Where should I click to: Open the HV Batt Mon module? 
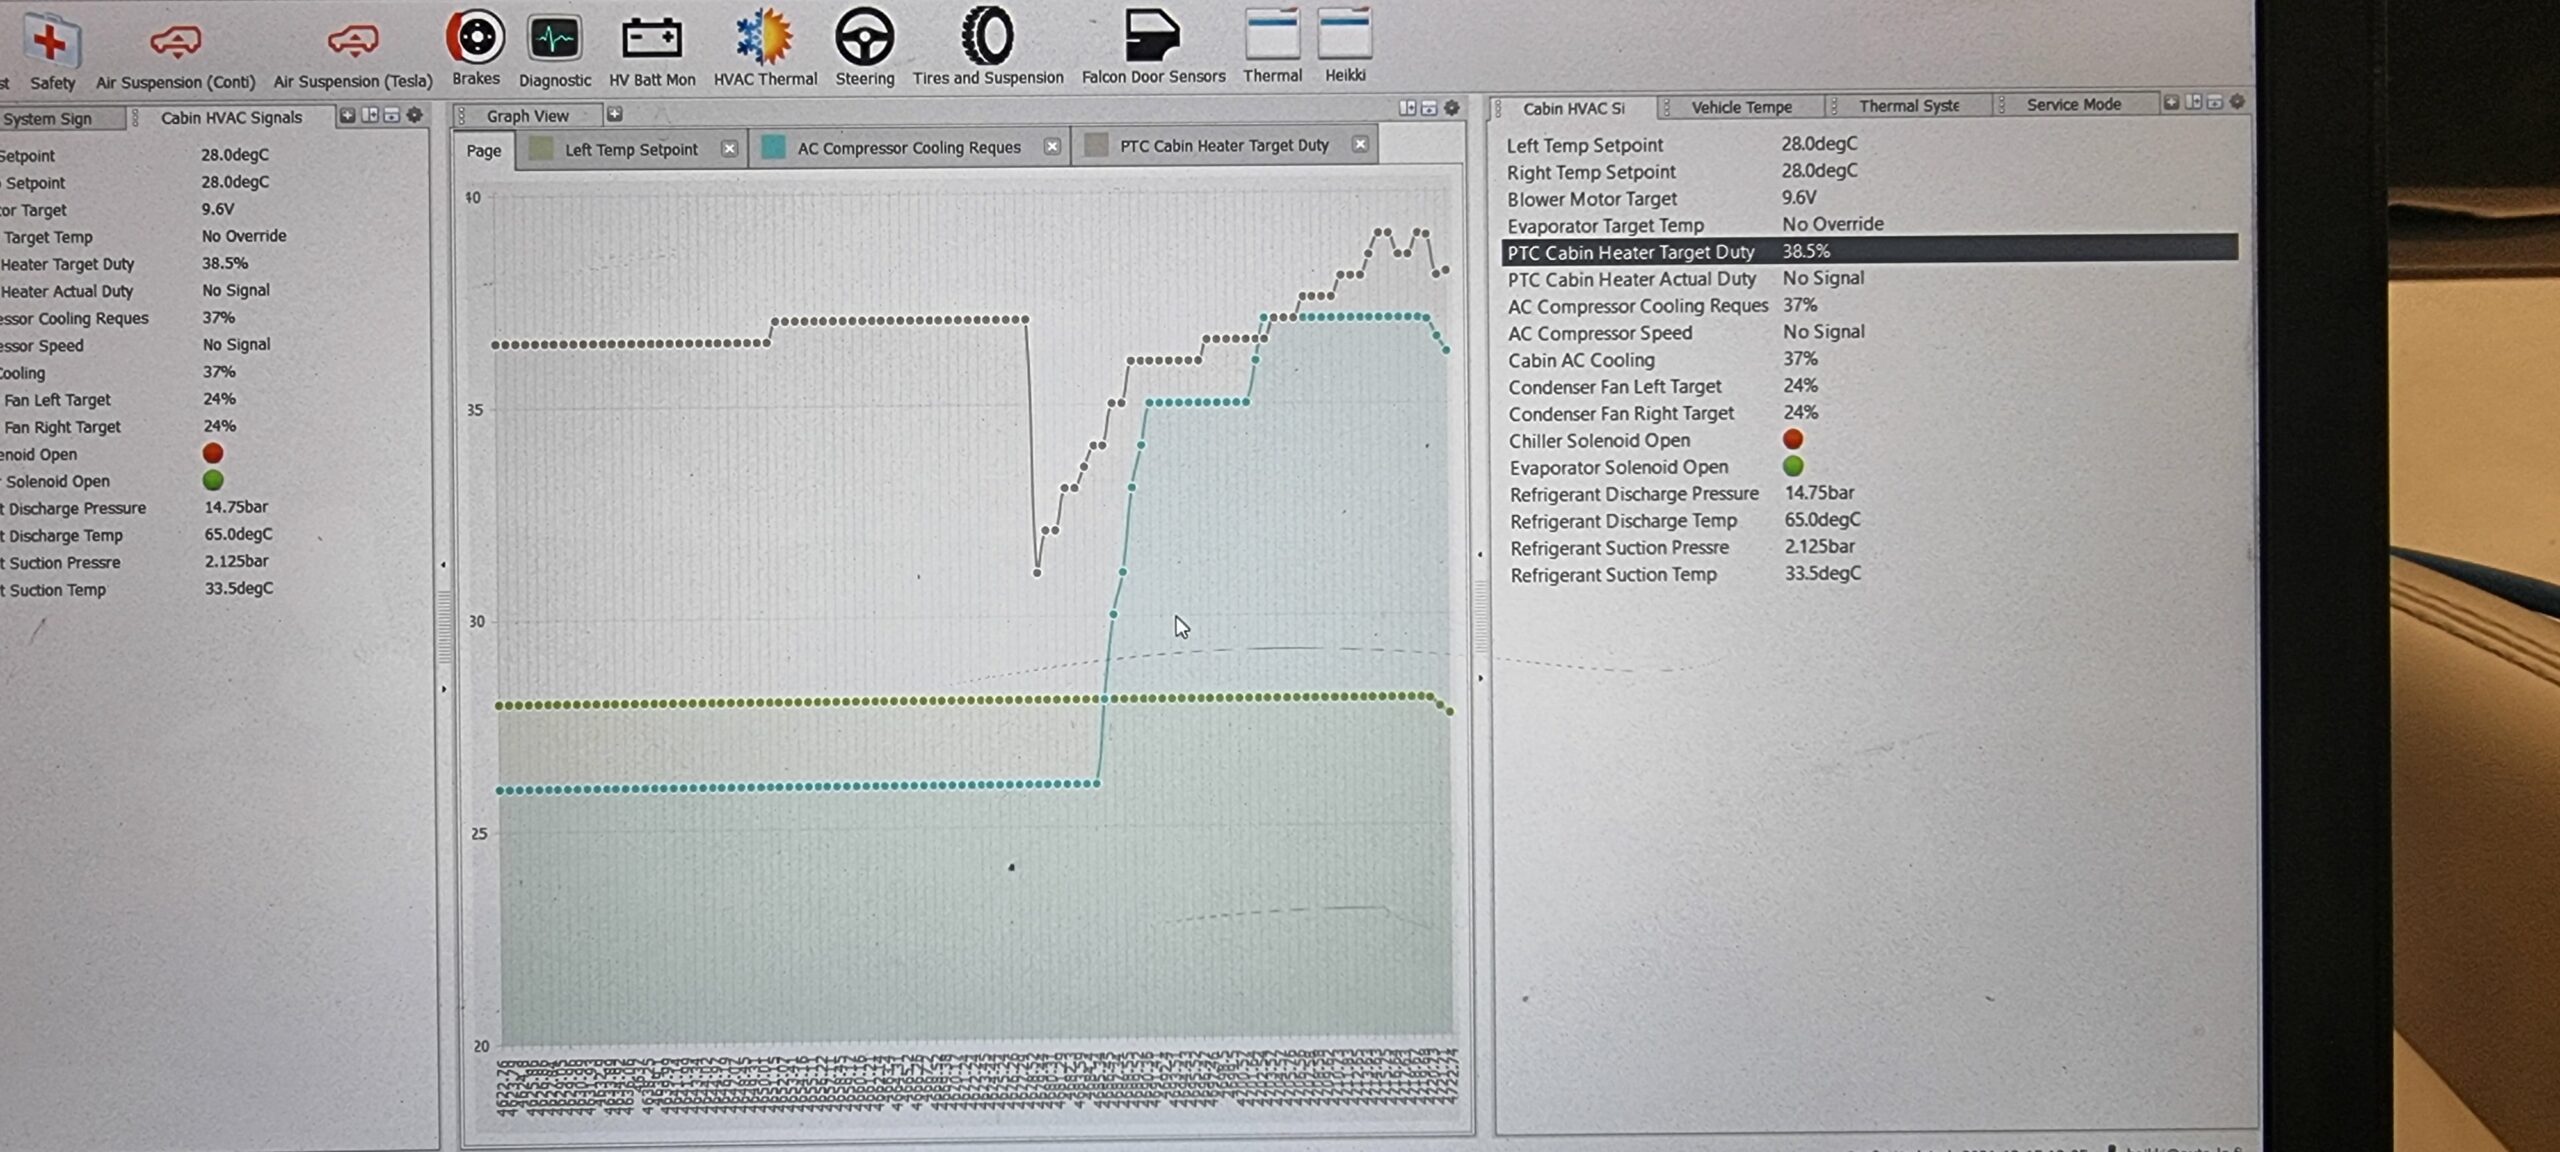(x=652, y=50)
